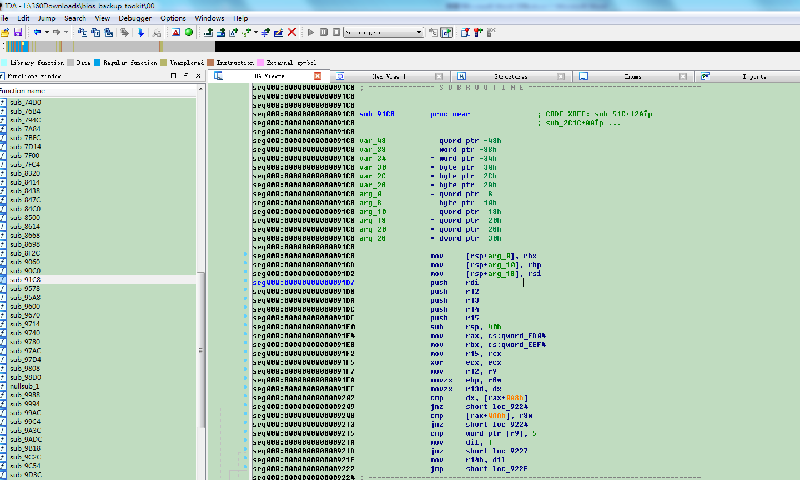Image resolution: width=800 pixels, height=480 pixels.
Task: Click the back navigation arrow icon
Action: tap(36, 32)
